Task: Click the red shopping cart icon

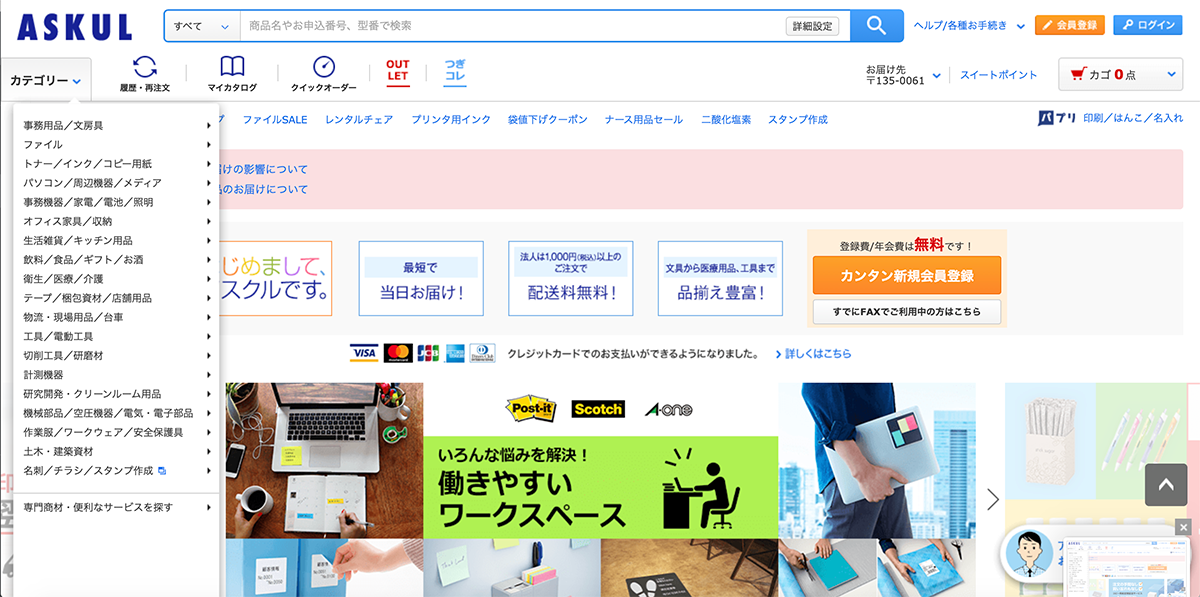Action: tap(1077, 74)
